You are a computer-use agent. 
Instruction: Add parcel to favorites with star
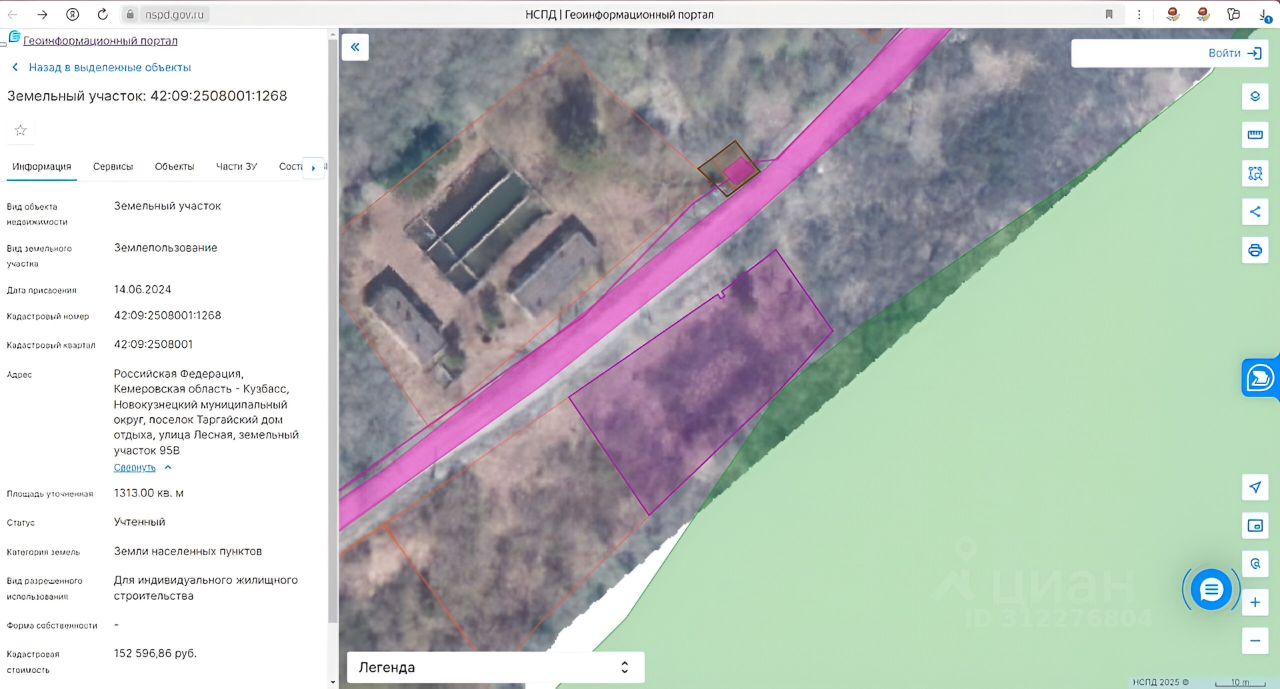20,130
